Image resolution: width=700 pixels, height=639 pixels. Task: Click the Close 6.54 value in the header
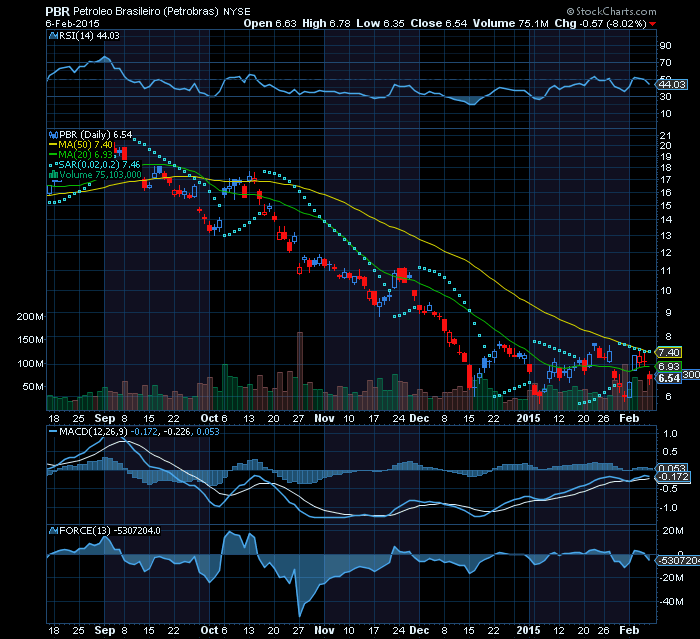tap(439, 23)
